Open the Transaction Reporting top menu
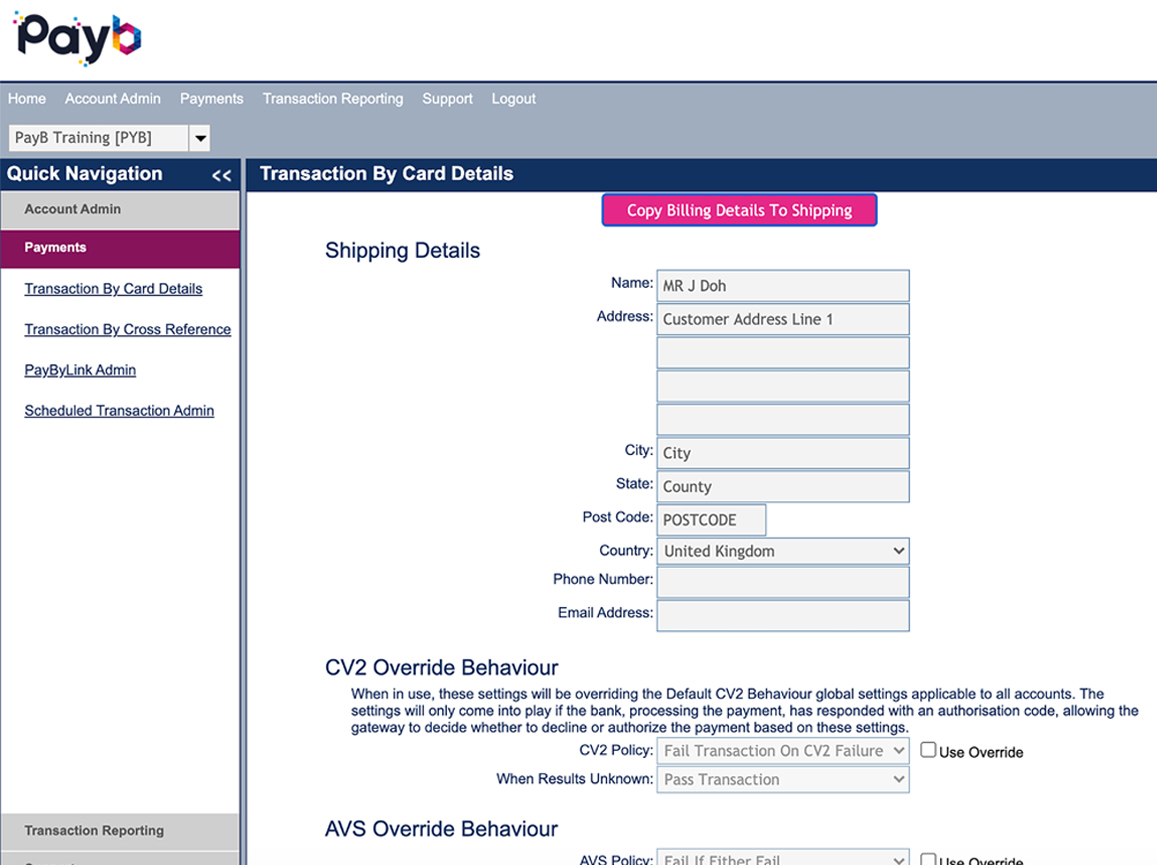The image size is (1157, 865). tap(333, 99)
